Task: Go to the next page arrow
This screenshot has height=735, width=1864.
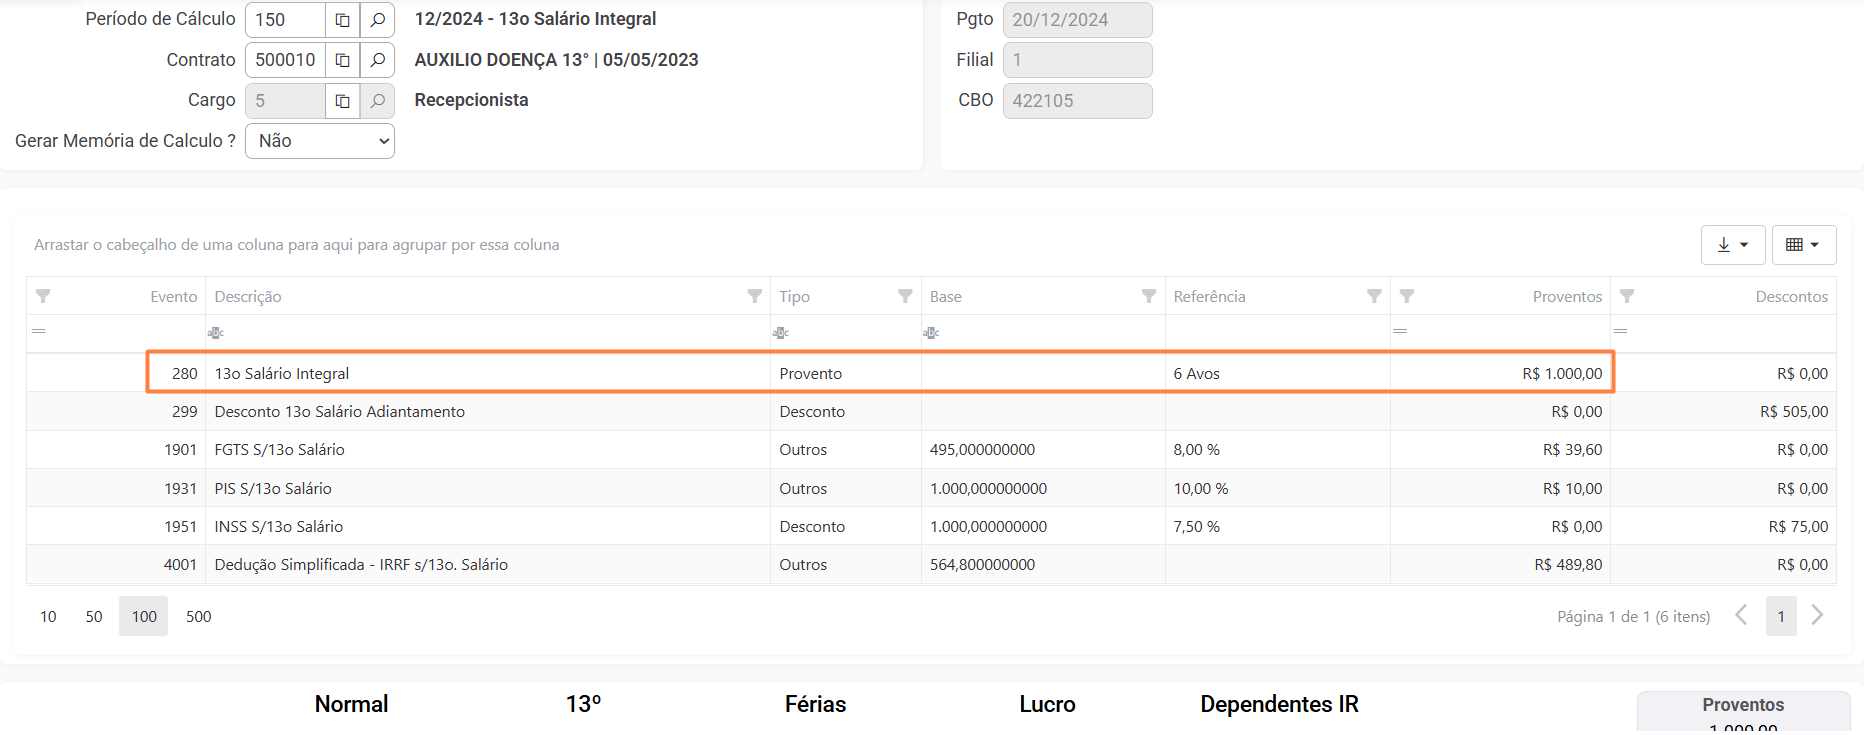Action: pyautogui.click(x=1817, y=616)
